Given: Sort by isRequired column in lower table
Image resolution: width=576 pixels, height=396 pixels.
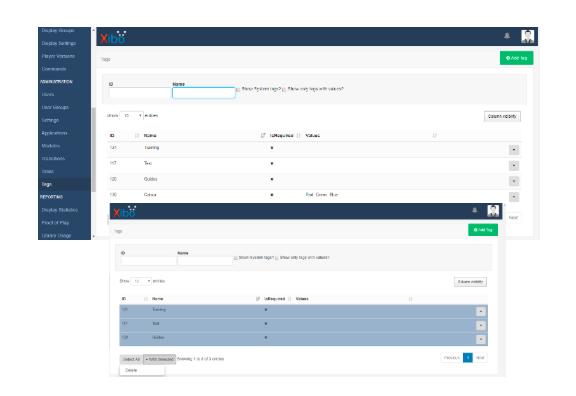Looking at the screenshot, I should pyautogui.click(x=278, y=299).
